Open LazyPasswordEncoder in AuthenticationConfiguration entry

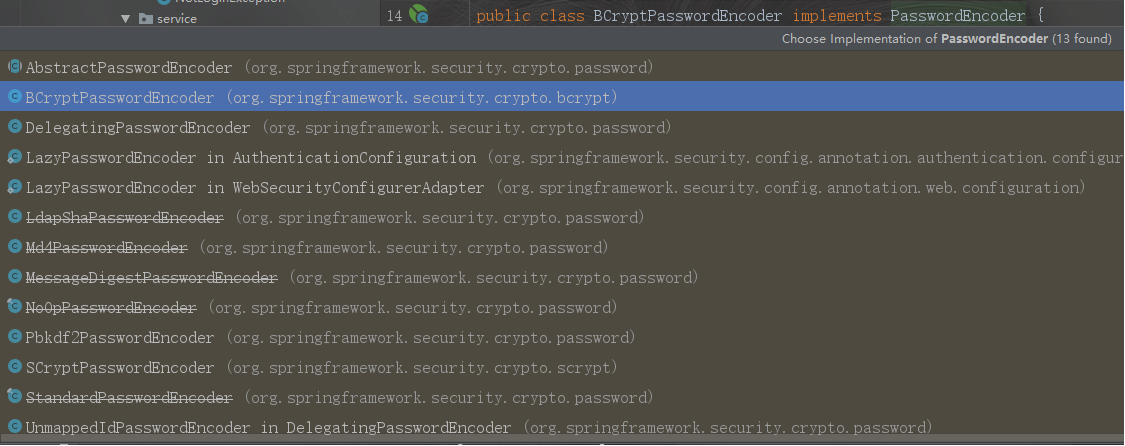[x=250, y=158]
